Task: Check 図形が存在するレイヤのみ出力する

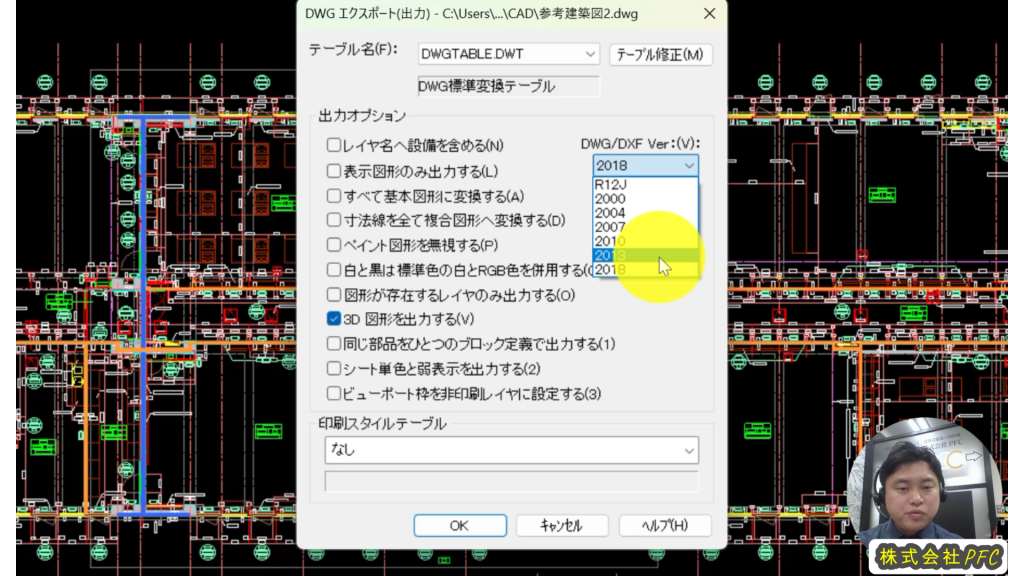Action: pyautogui.click(x=334, y=295)
